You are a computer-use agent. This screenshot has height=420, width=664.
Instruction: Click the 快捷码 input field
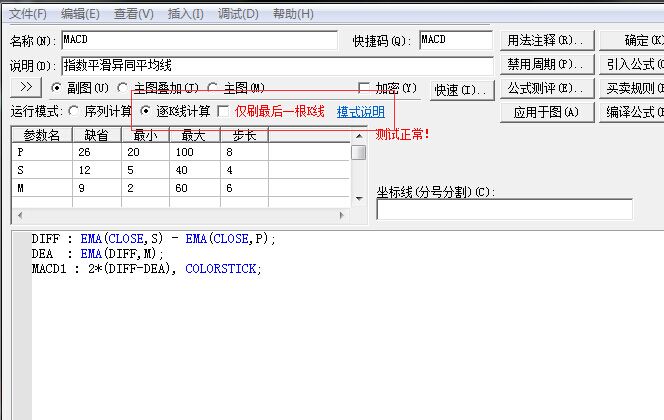coord(455,40)
